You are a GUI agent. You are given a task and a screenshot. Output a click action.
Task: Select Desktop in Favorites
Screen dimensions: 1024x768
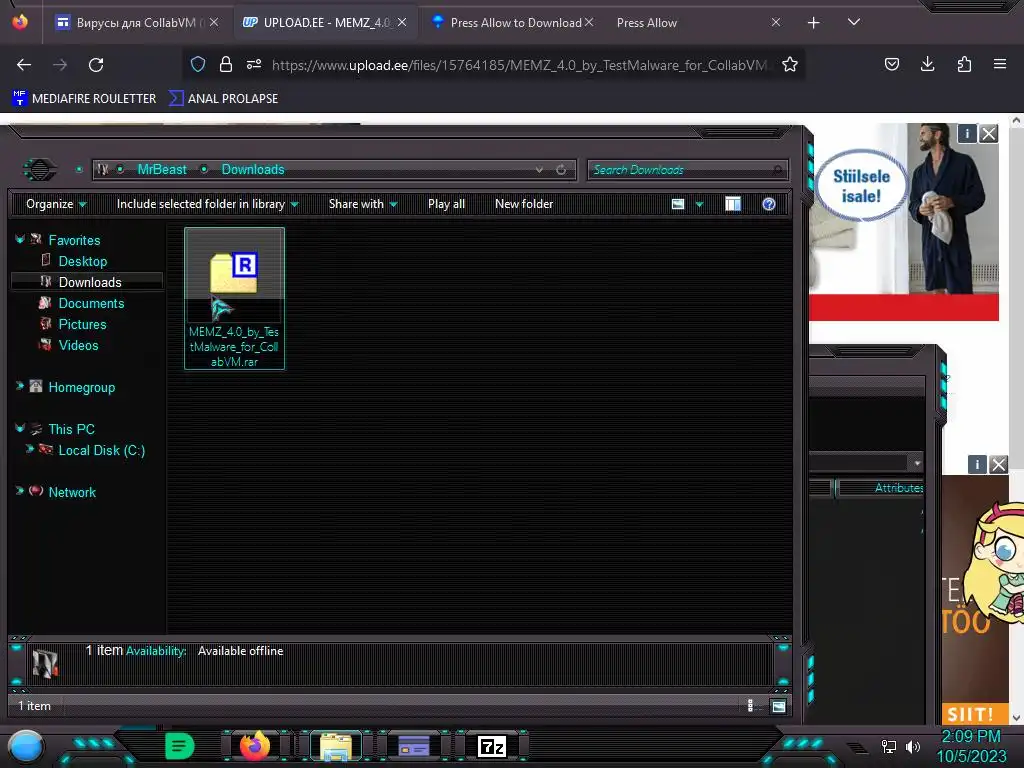pos(82,261)
